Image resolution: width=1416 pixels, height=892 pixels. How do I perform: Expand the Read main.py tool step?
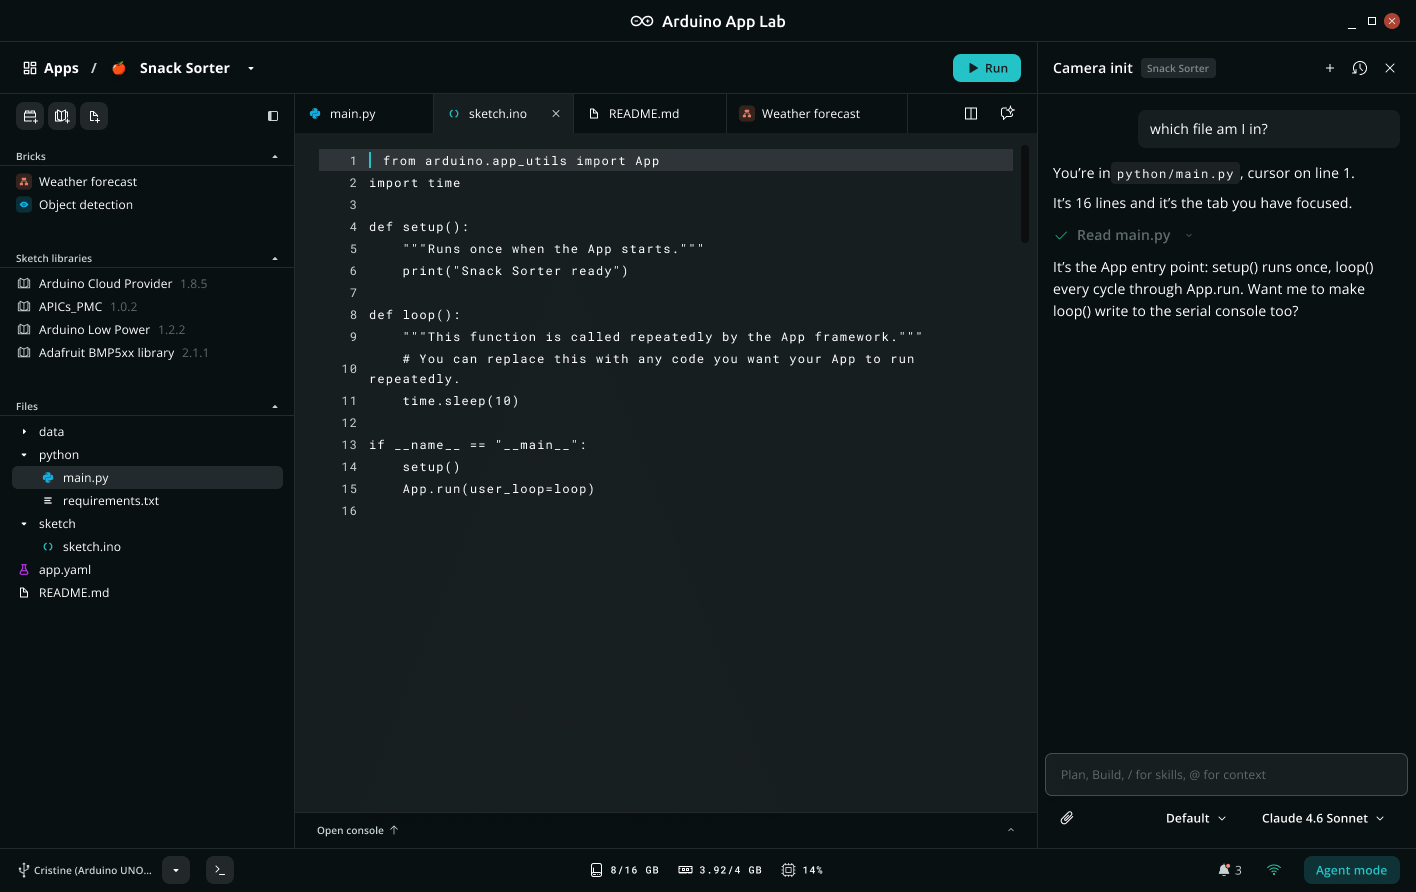[1189, 235]
